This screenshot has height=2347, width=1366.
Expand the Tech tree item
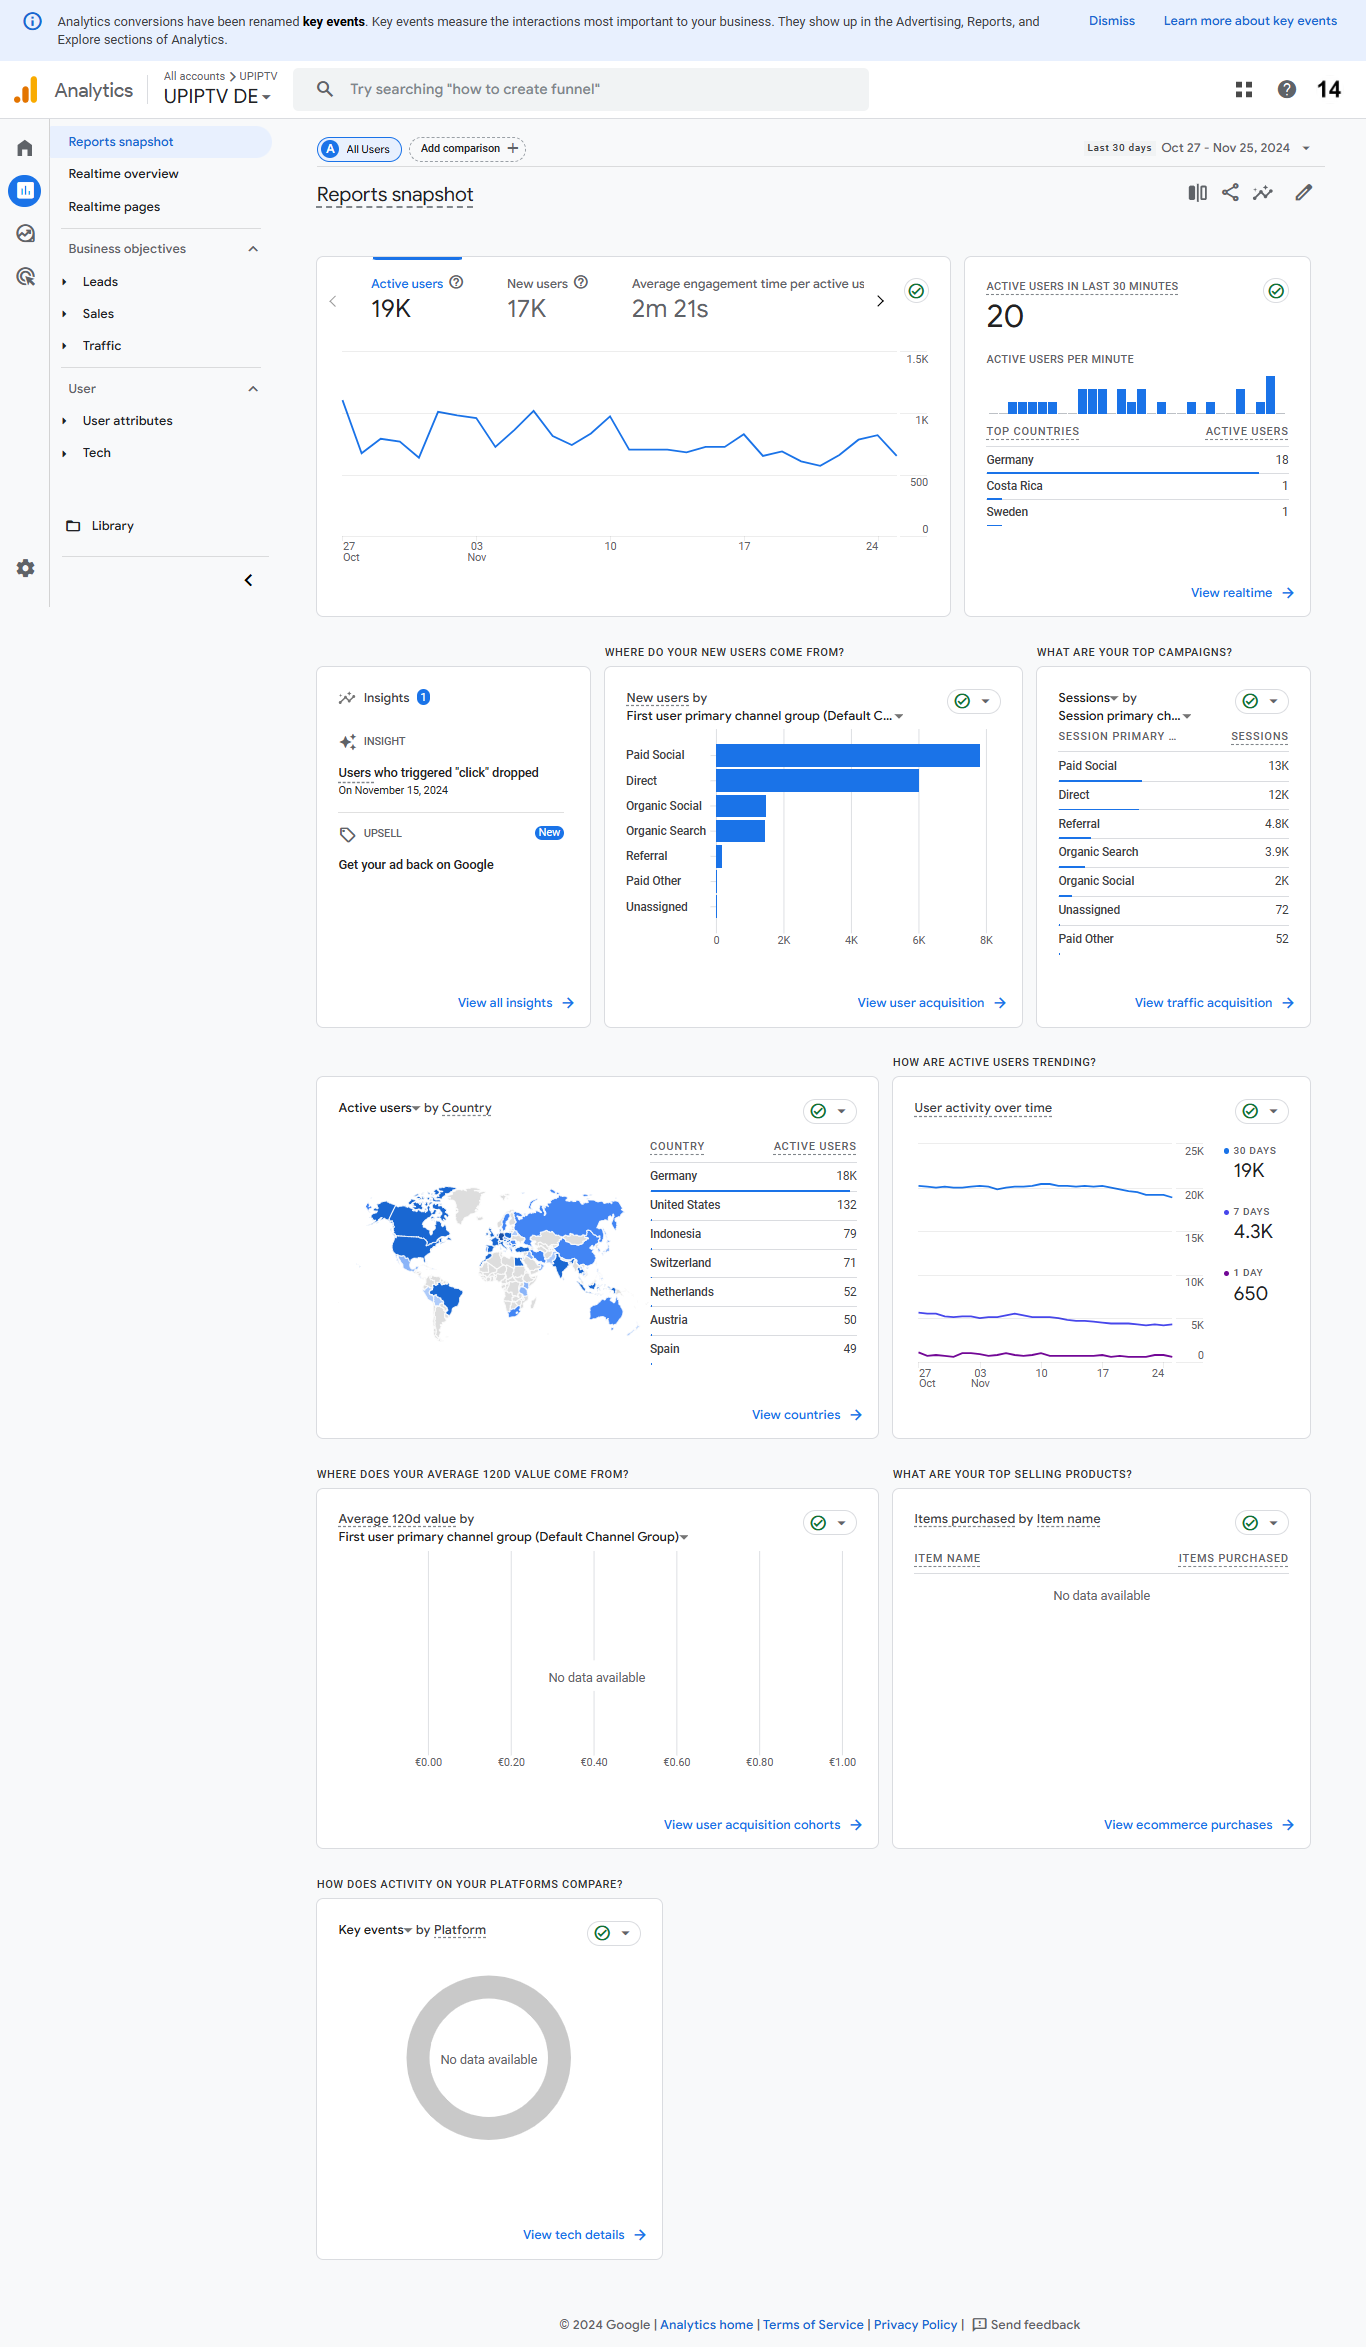tap(64, 453)
